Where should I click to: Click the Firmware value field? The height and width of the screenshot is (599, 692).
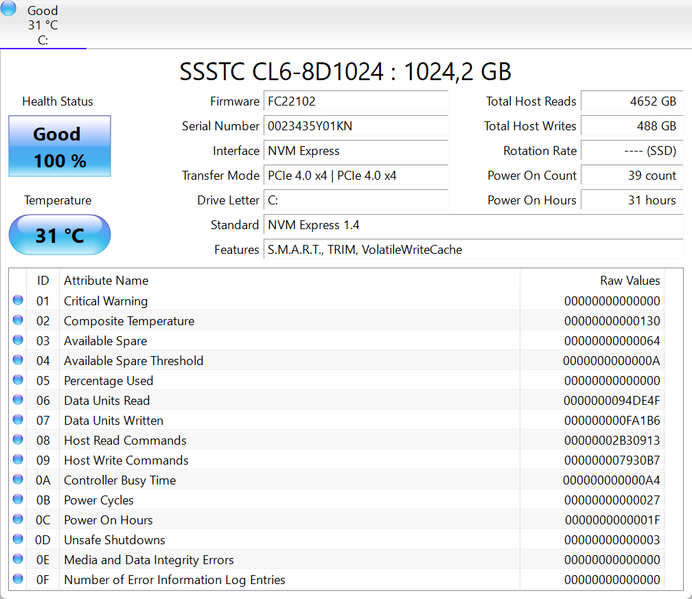355,102
